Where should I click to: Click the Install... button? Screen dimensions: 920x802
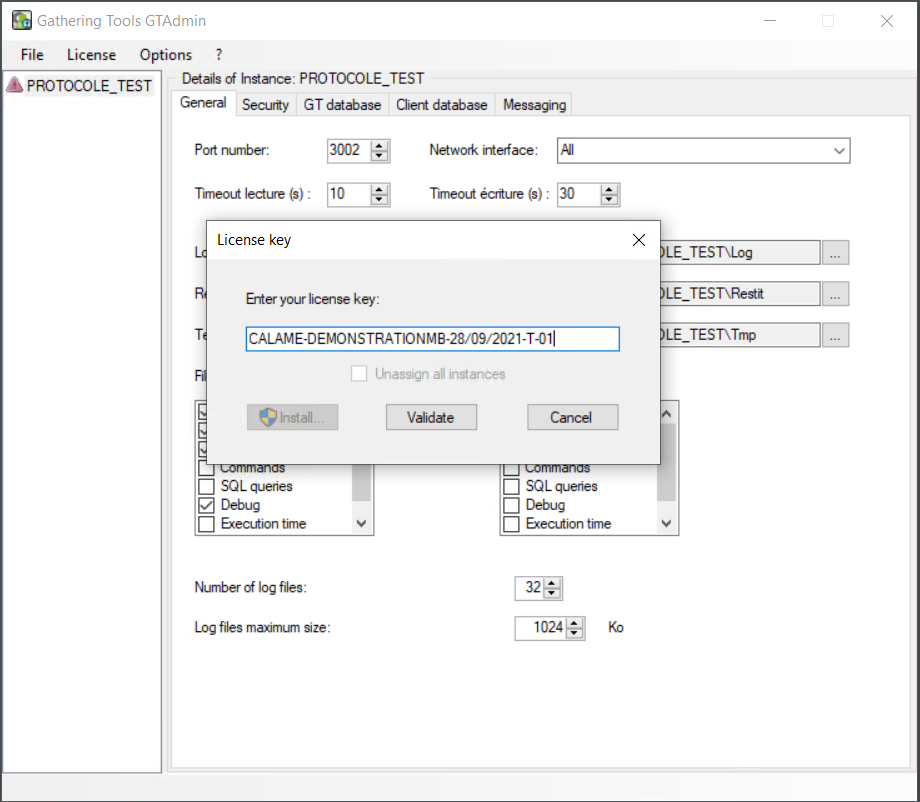292,417
